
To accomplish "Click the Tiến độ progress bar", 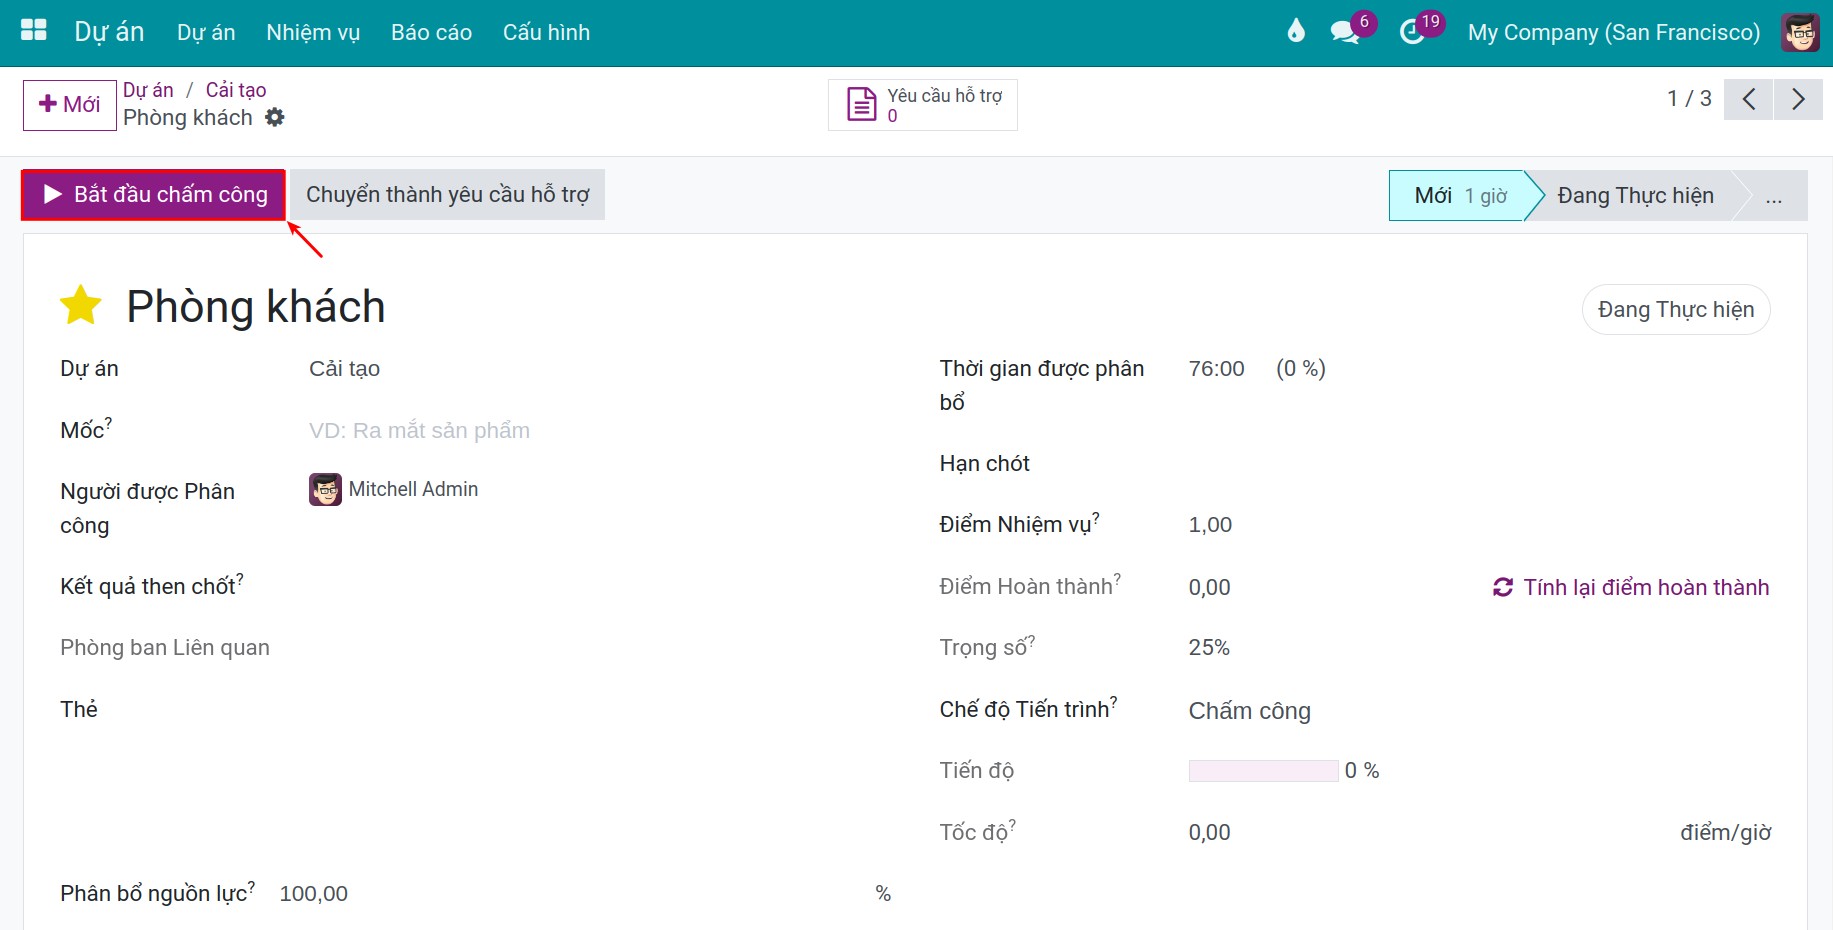I will coord(1263,770).
